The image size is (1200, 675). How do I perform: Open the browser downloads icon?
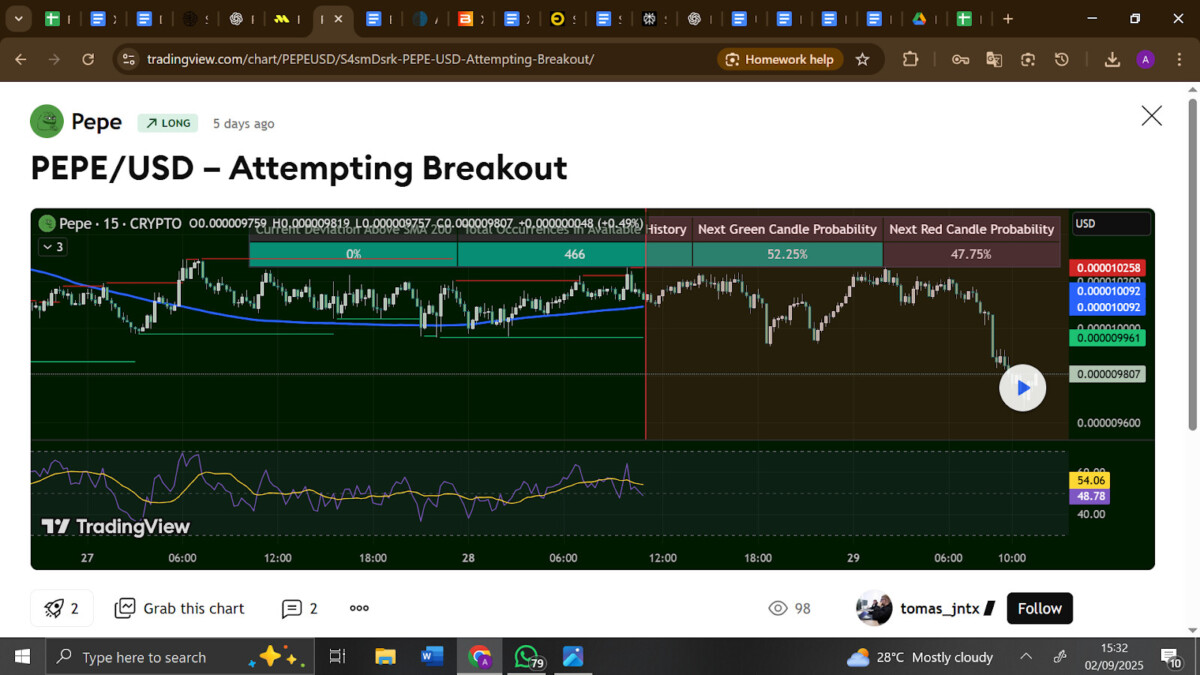pyautogui.click(x=1111, y=59)
